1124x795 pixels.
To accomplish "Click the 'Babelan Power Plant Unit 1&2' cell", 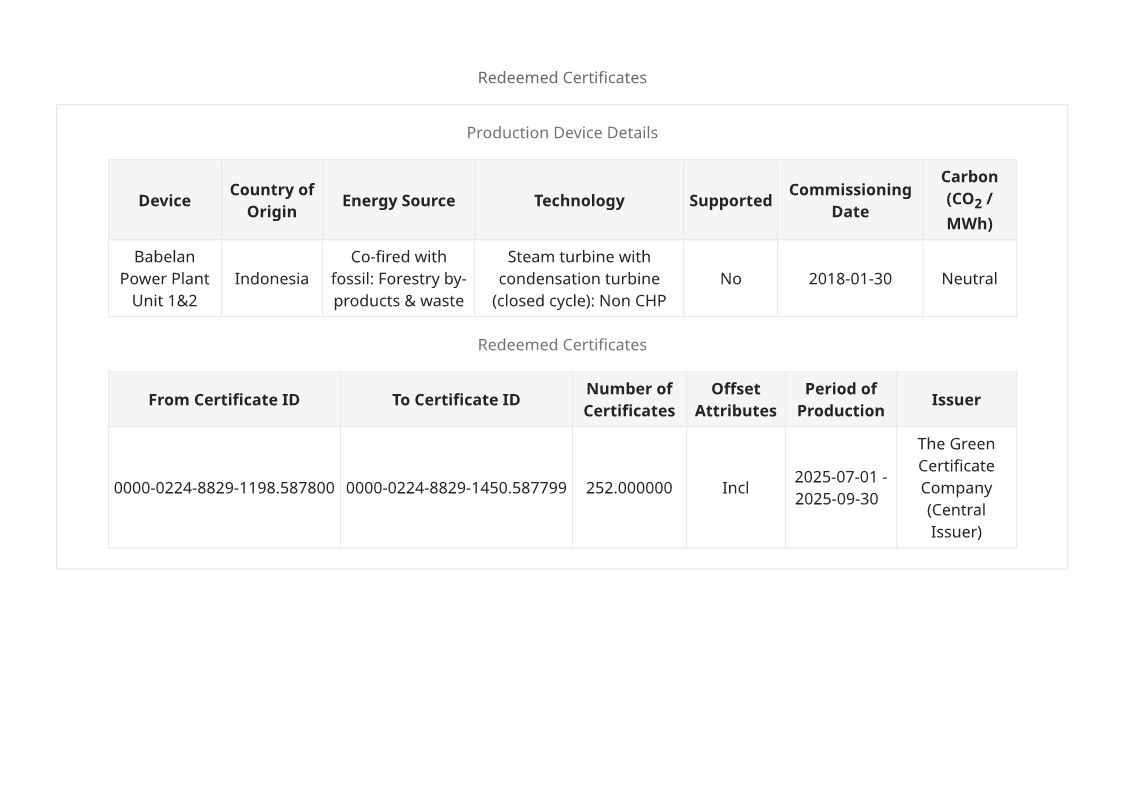I will pyautogui.click(x=165, y=278).
